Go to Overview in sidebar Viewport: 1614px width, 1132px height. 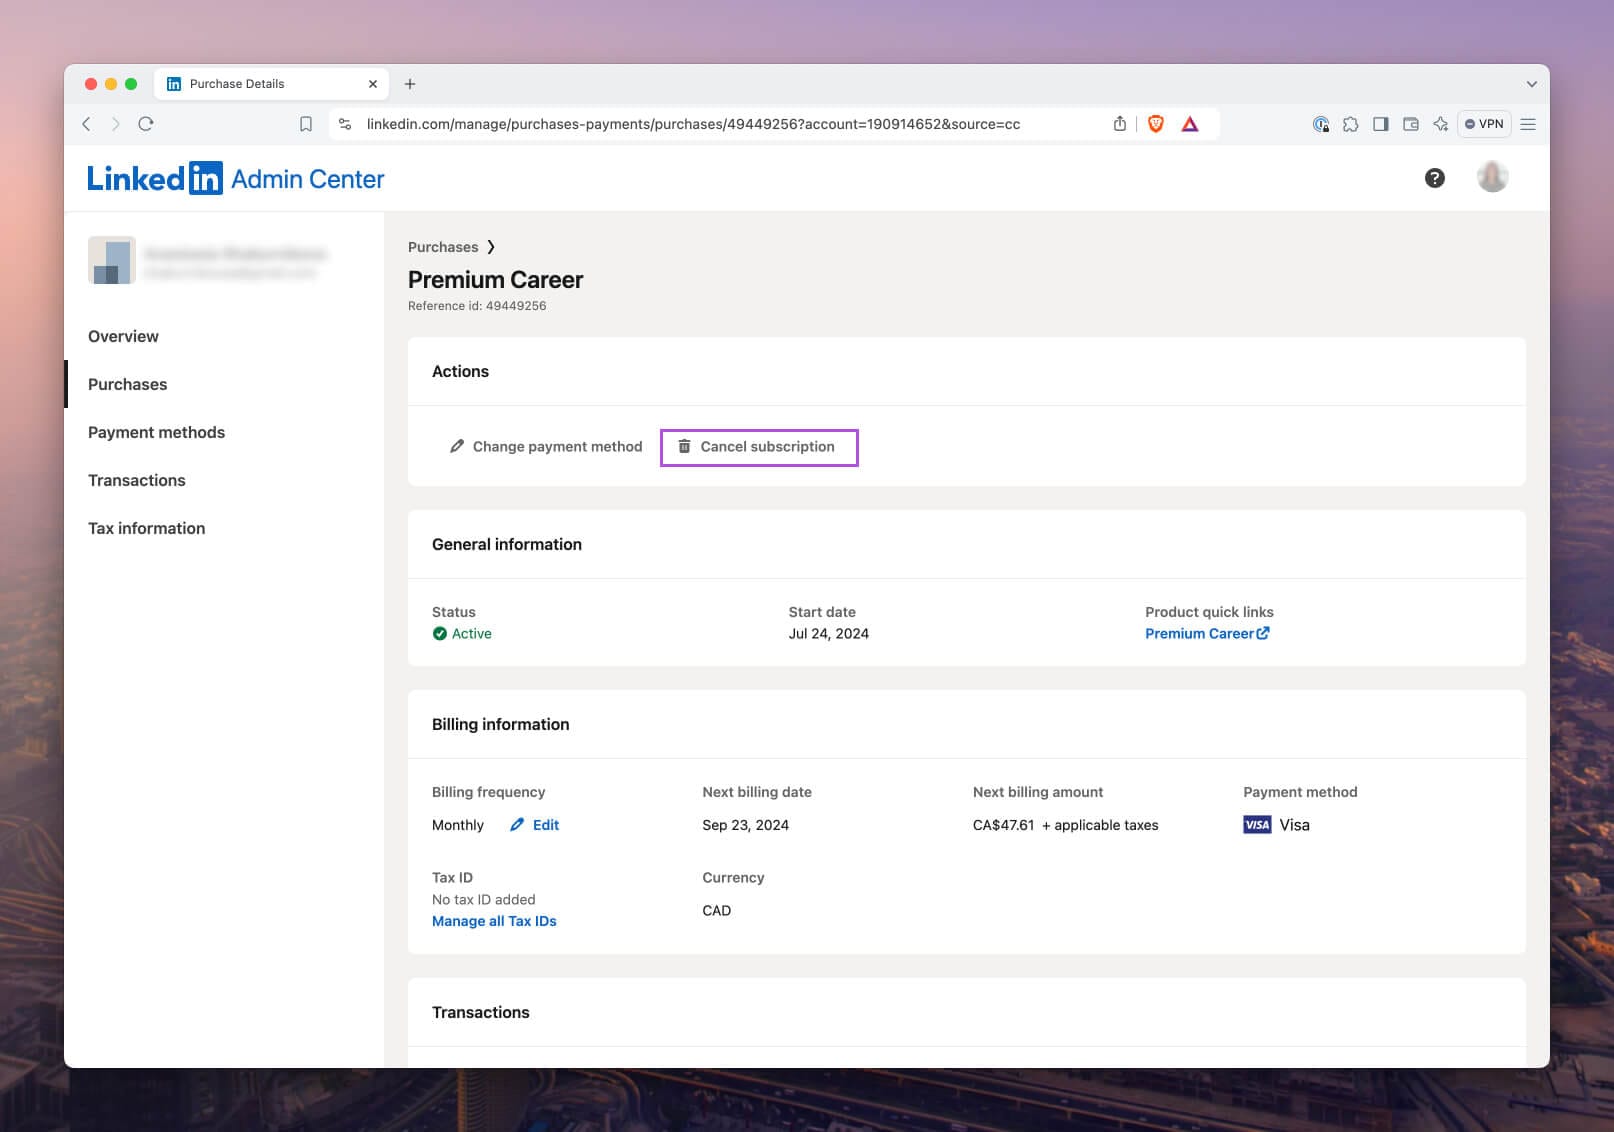point(123,336)
